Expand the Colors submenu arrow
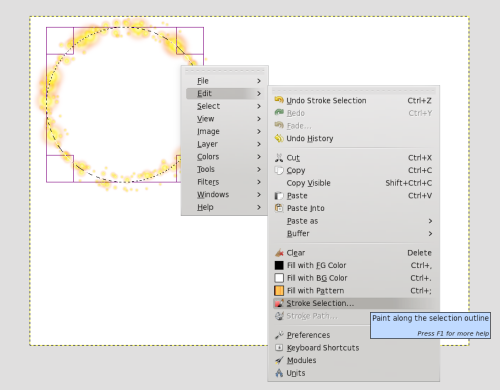Screen dimensions: 500x390 point(259,157)
